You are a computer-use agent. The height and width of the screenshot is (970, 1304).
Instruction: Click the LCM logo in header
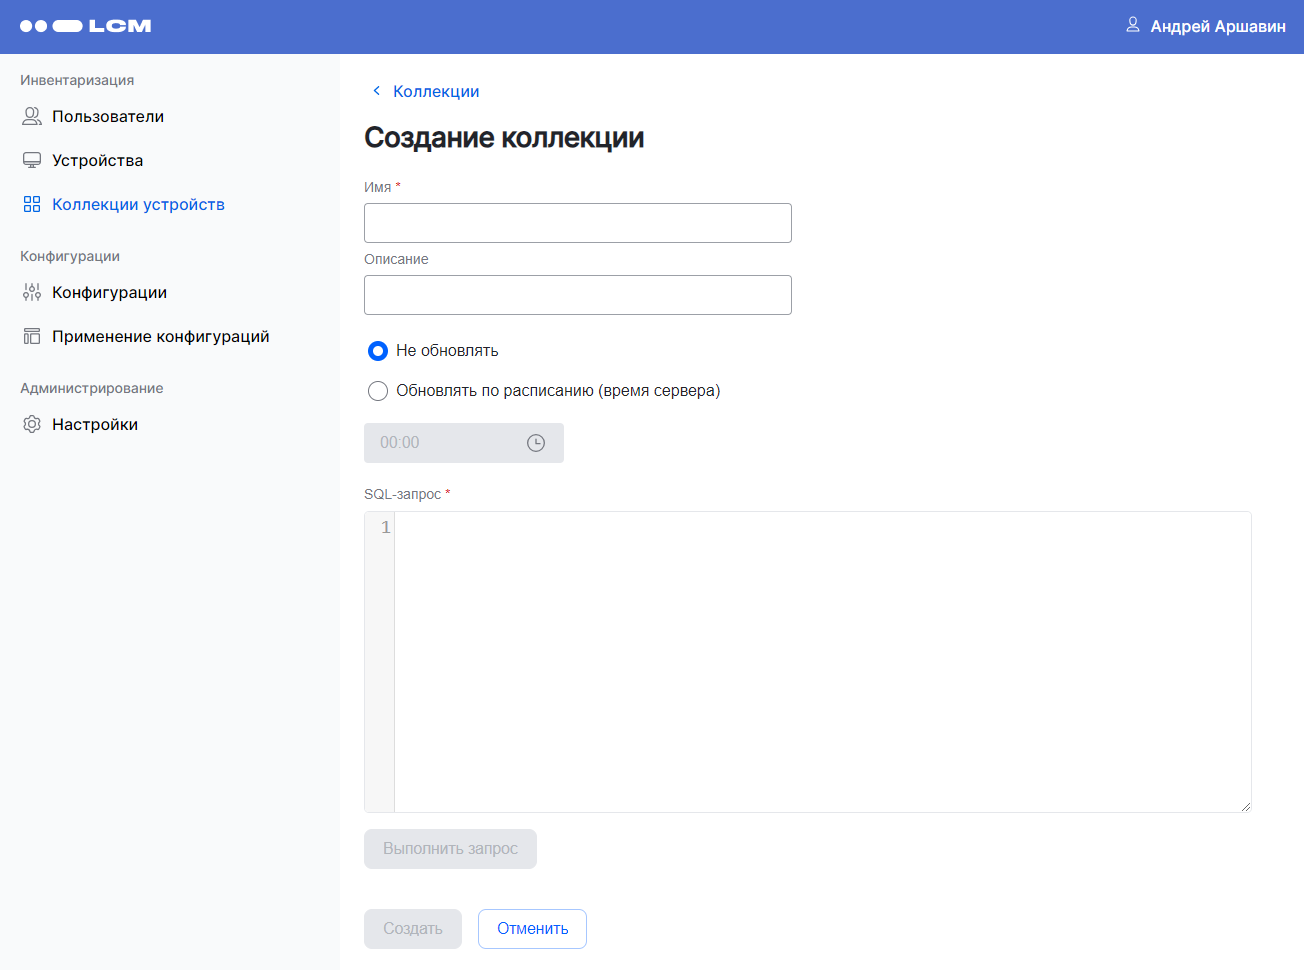point(85,26)
